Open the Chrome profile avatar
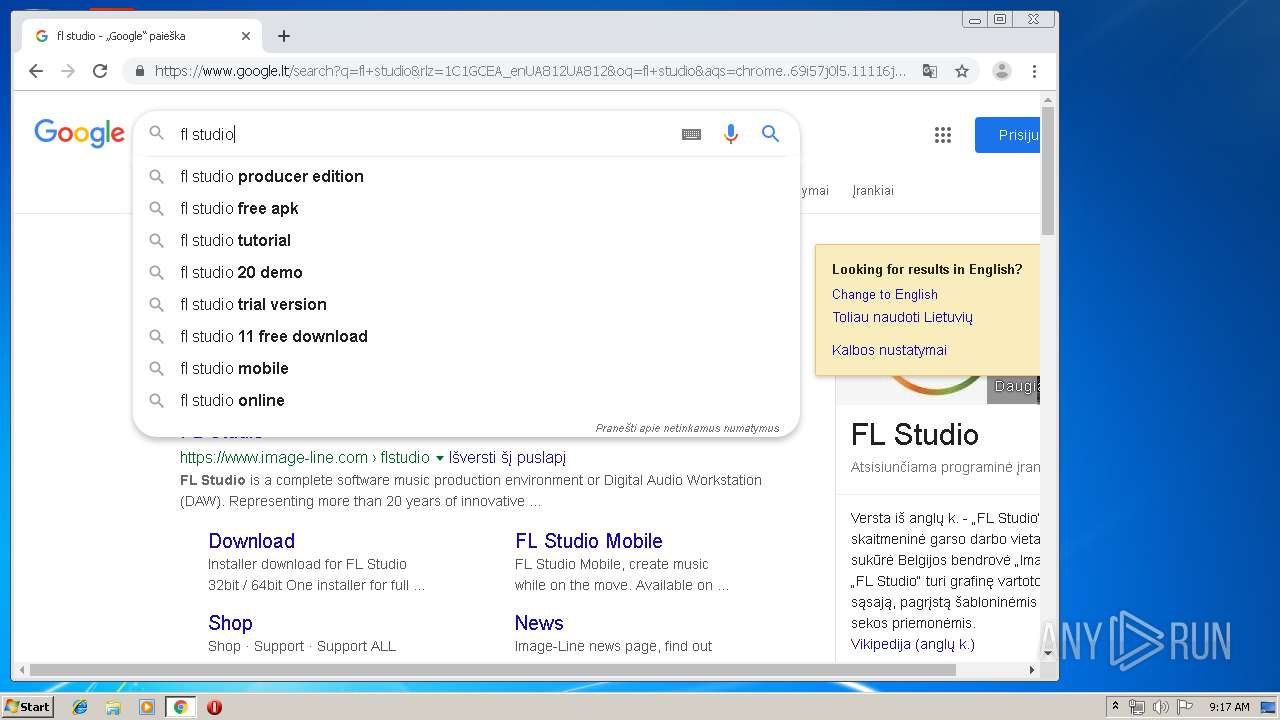The width and height of the screenshot is (1280, 720). (x=1001, y=71)
